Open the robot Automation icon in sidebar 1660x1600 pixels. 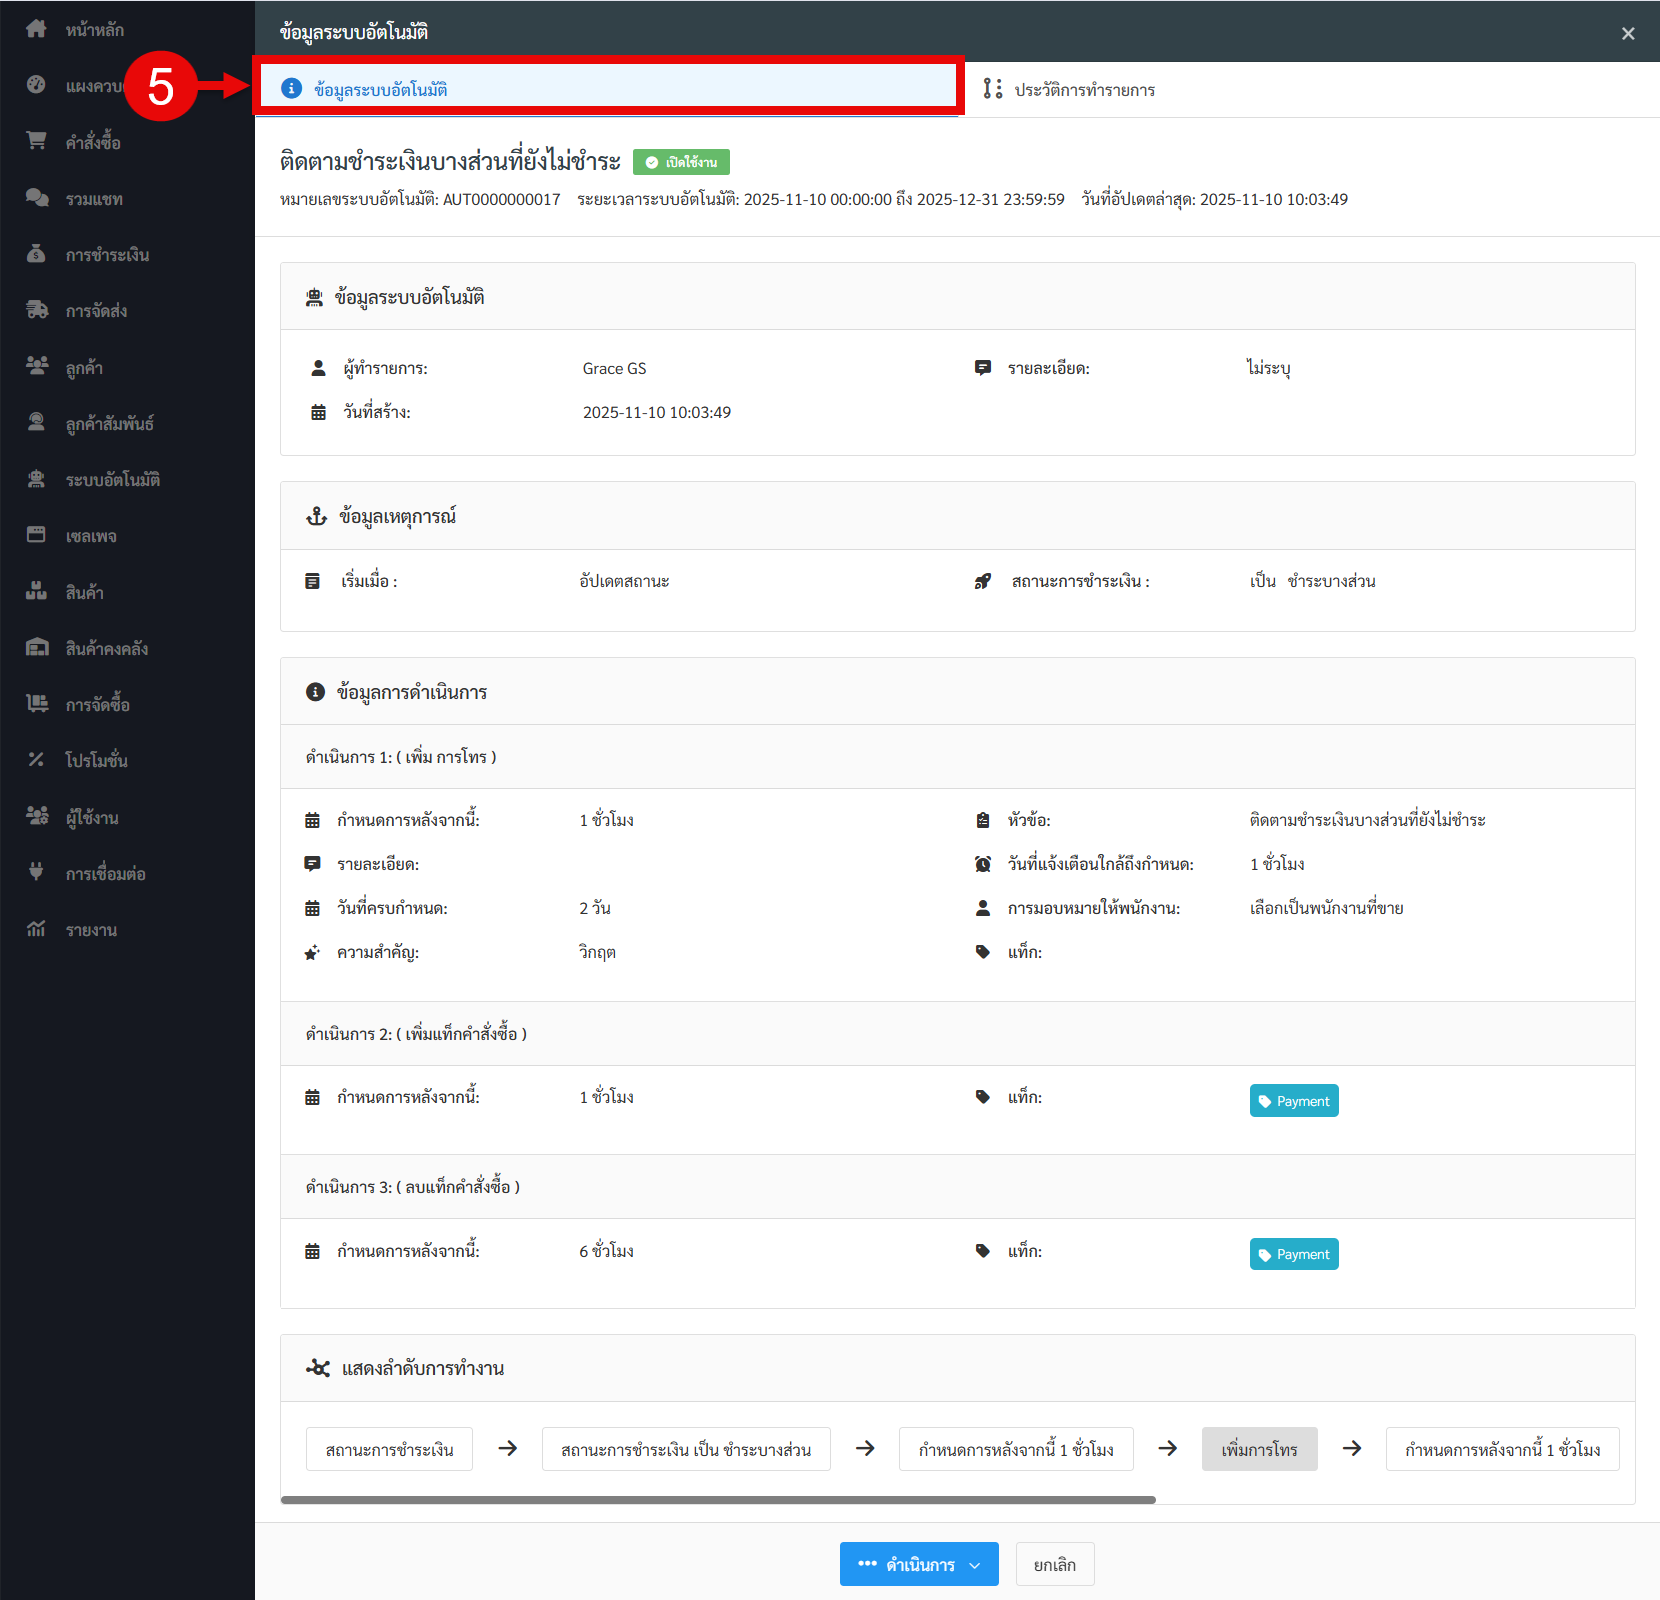[x=36, y=479]
